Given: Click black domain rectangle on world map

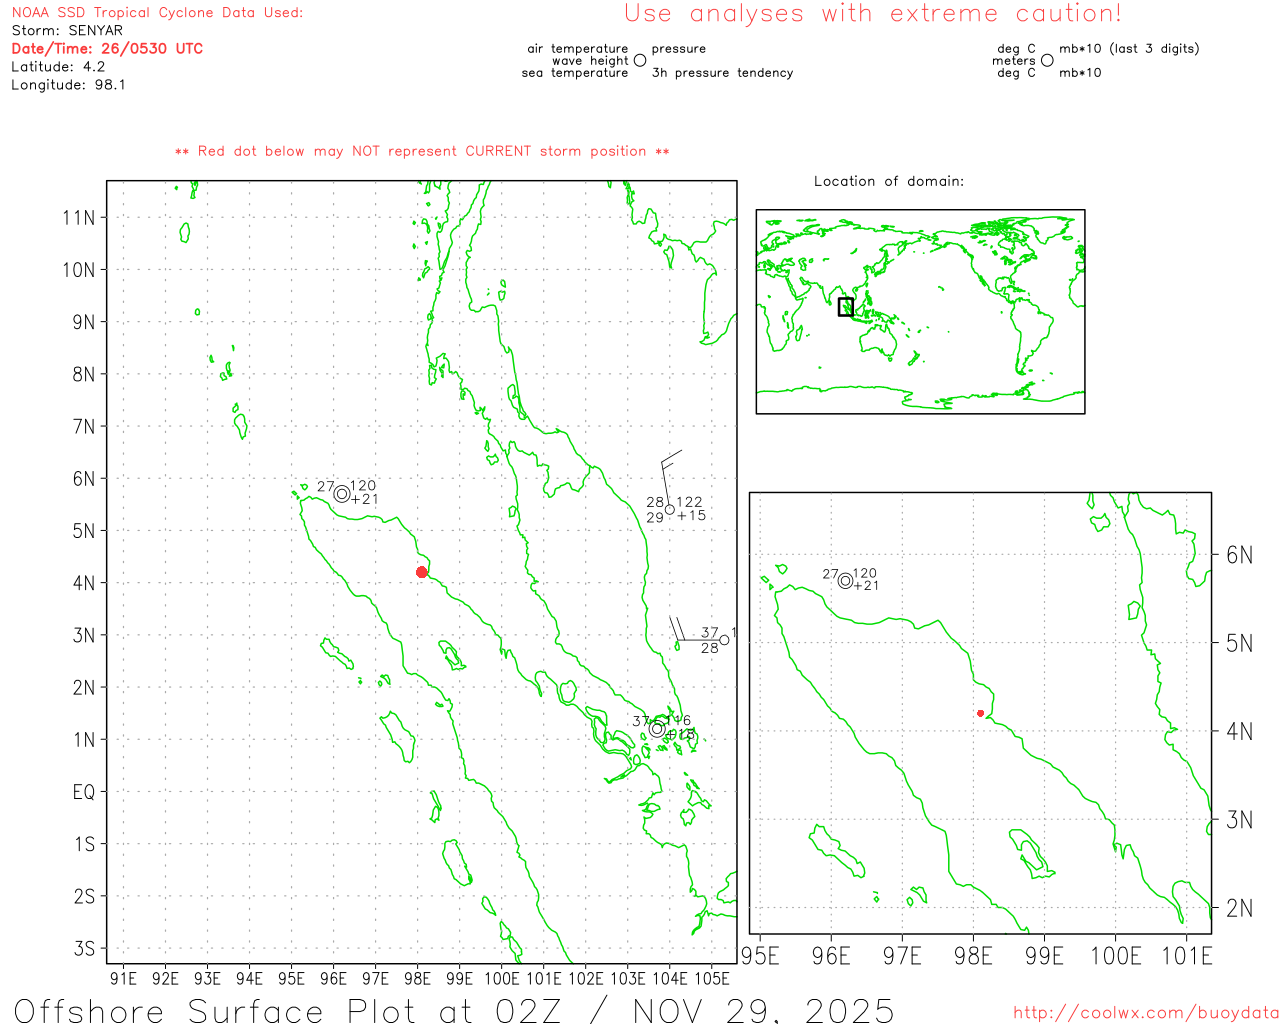Looking at the screenshot, I should tap(846, 307).
